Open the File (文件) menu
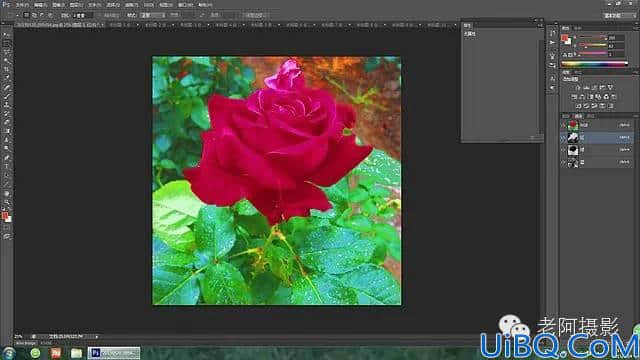This screenshot has height=360, width=640. click(22, 5)
